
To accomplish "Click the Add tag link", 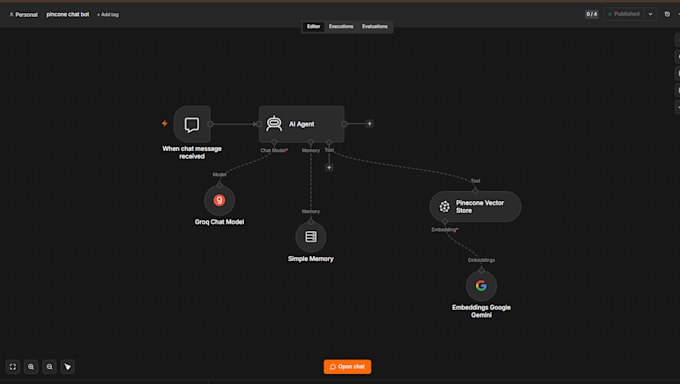I will 108,15.
